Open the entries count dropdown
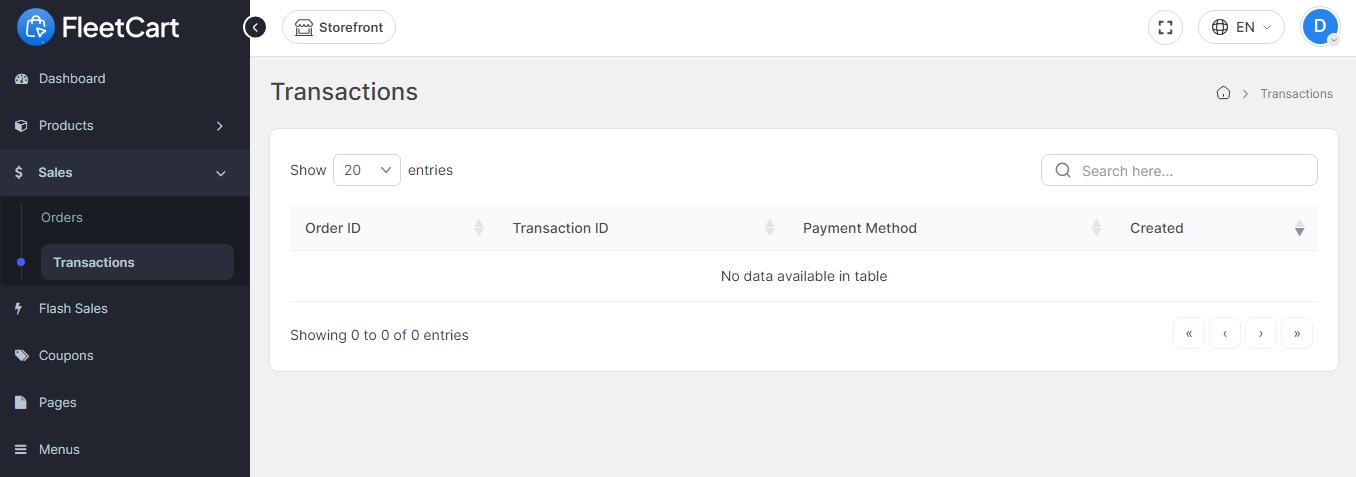1356x477 pixels. 367,170
